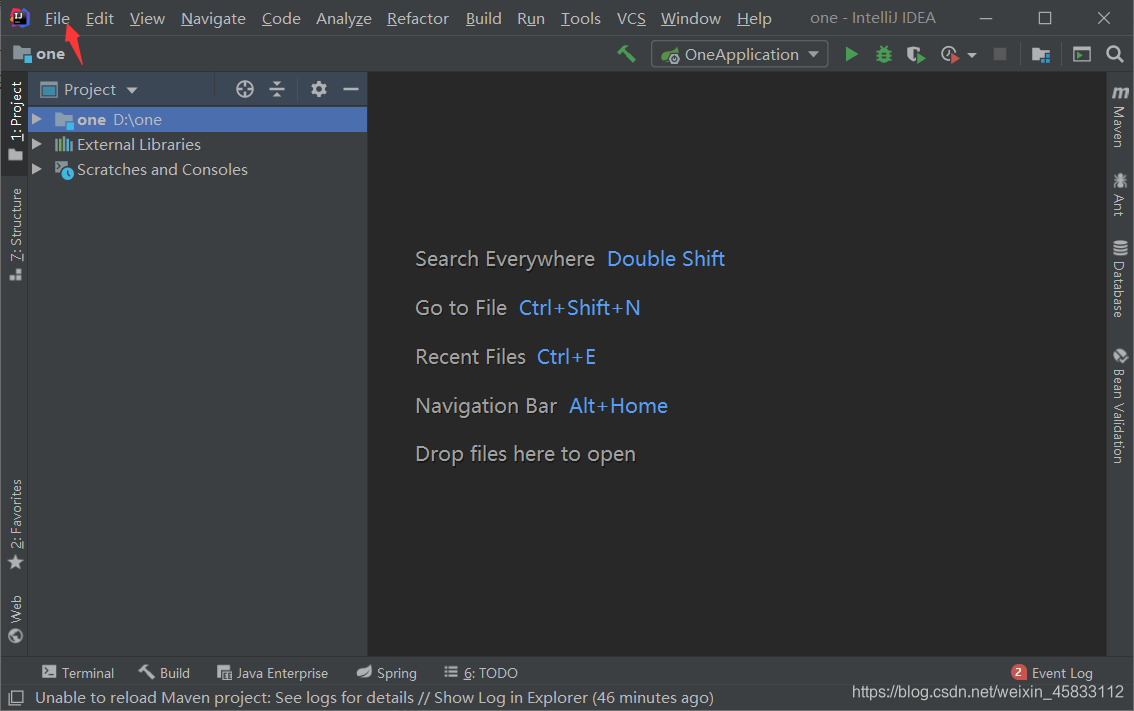Collapse all in Project panel
The width and height of the screenshot is (1134, 711).
click(x=277, y=89)
